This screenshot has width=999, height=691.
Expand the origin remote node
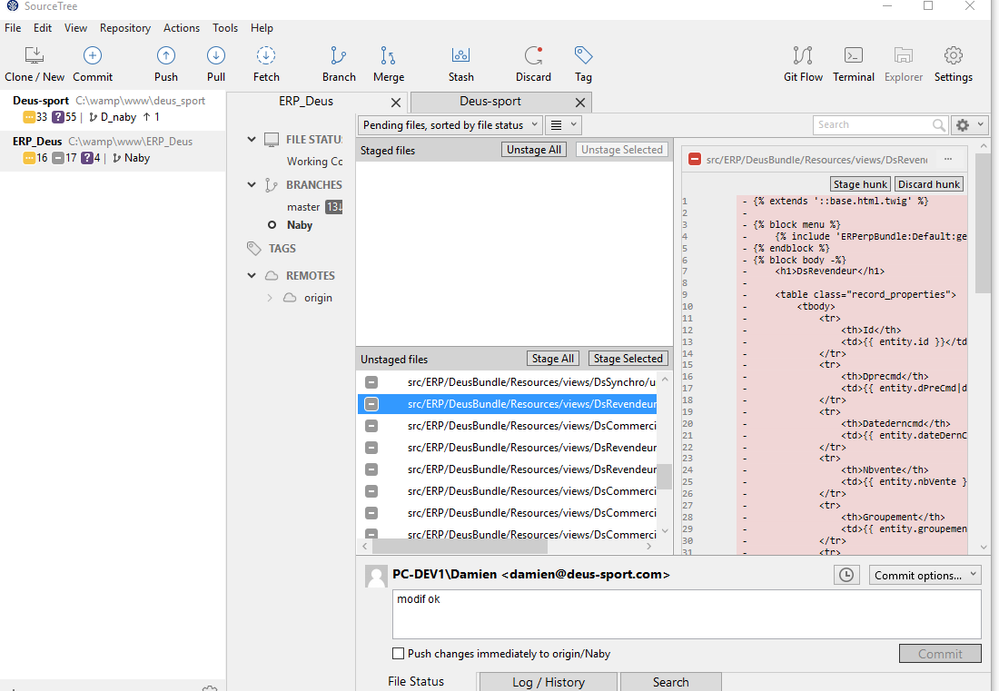tap(270, 297)
